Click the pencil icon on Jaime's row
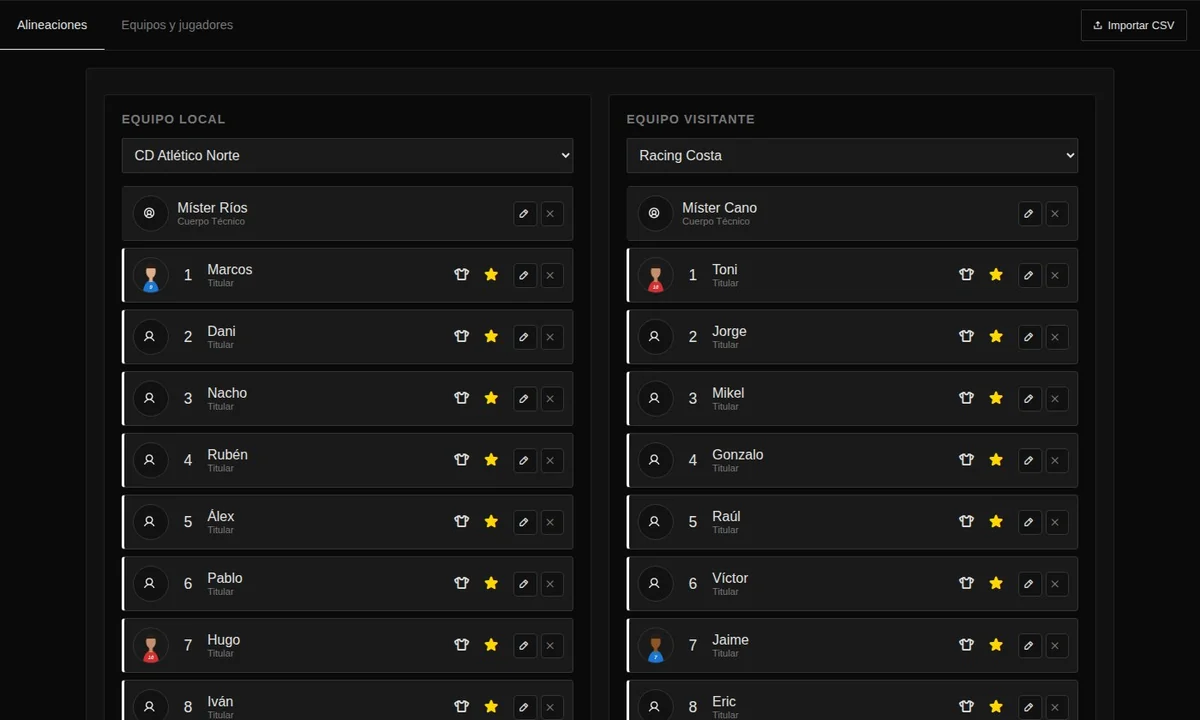Viewport: 1200px width, 720px height. (1030, 646)
